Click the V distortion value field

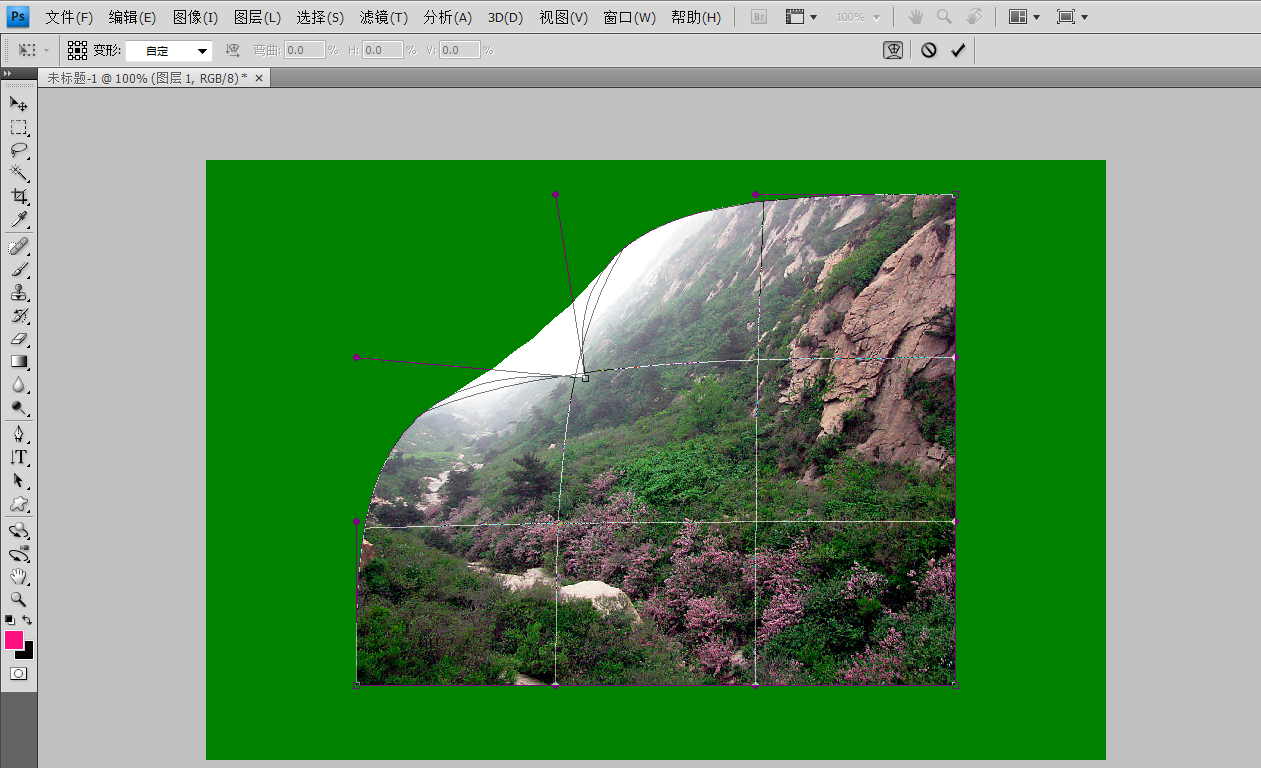[460, 50]
